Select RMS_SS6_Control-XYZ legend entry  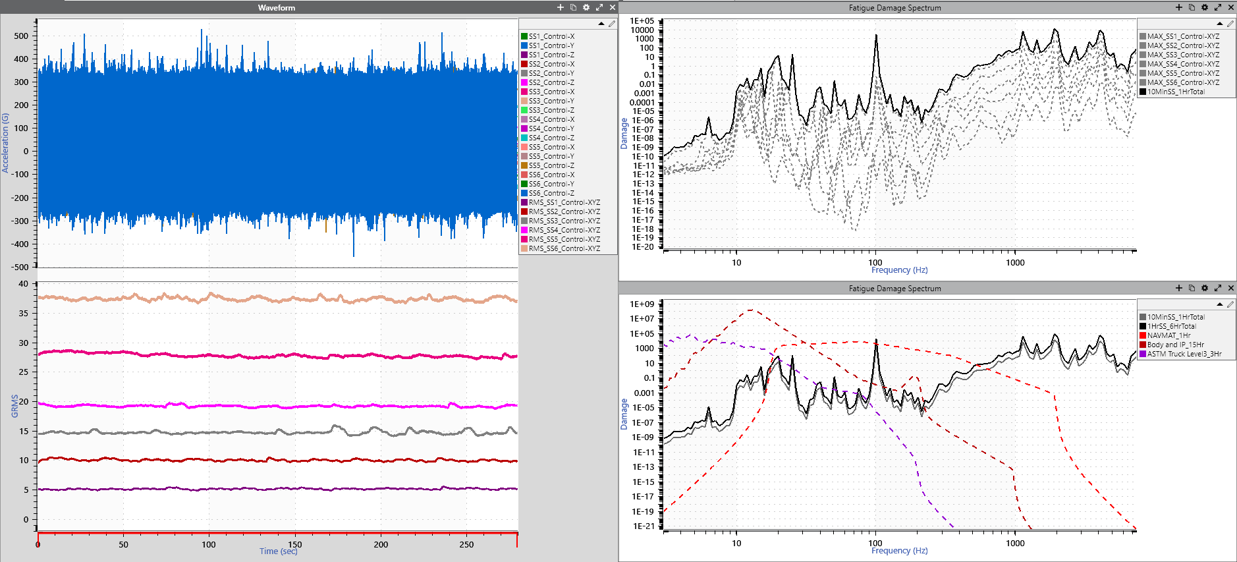tap(561, 249)
